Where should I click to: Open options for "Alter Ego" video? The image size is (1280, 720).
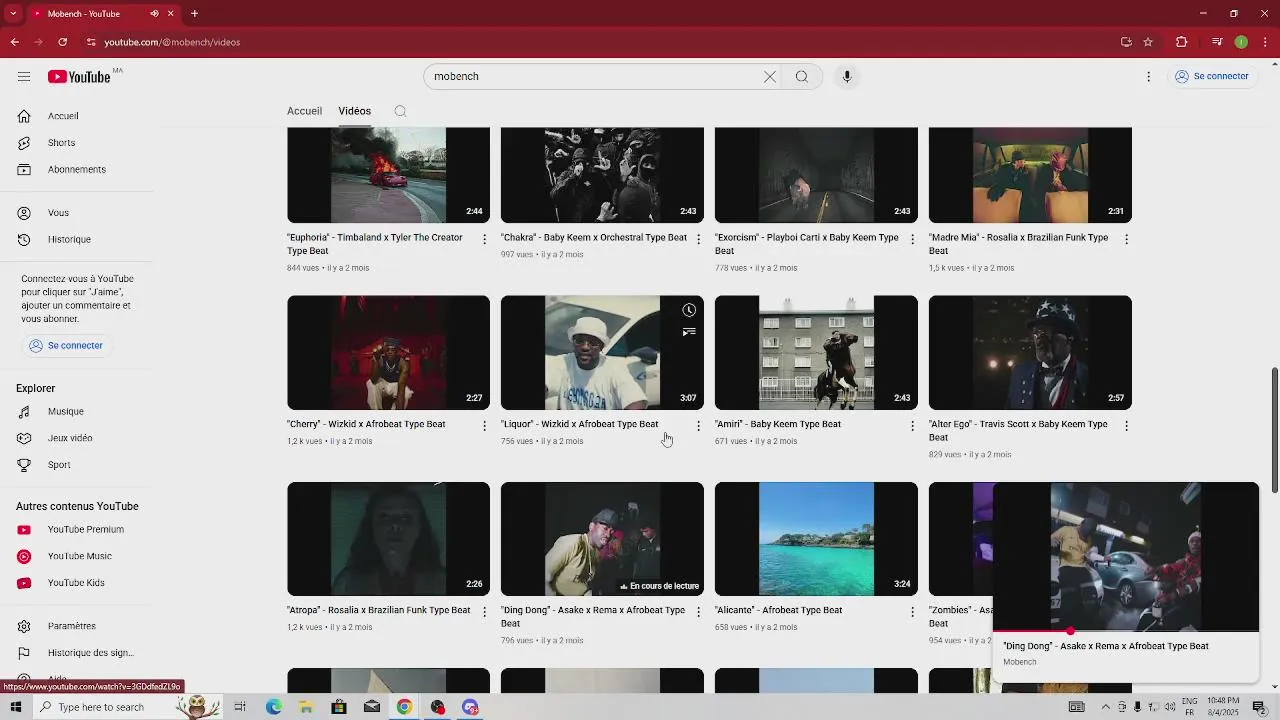click(1126, 425)
